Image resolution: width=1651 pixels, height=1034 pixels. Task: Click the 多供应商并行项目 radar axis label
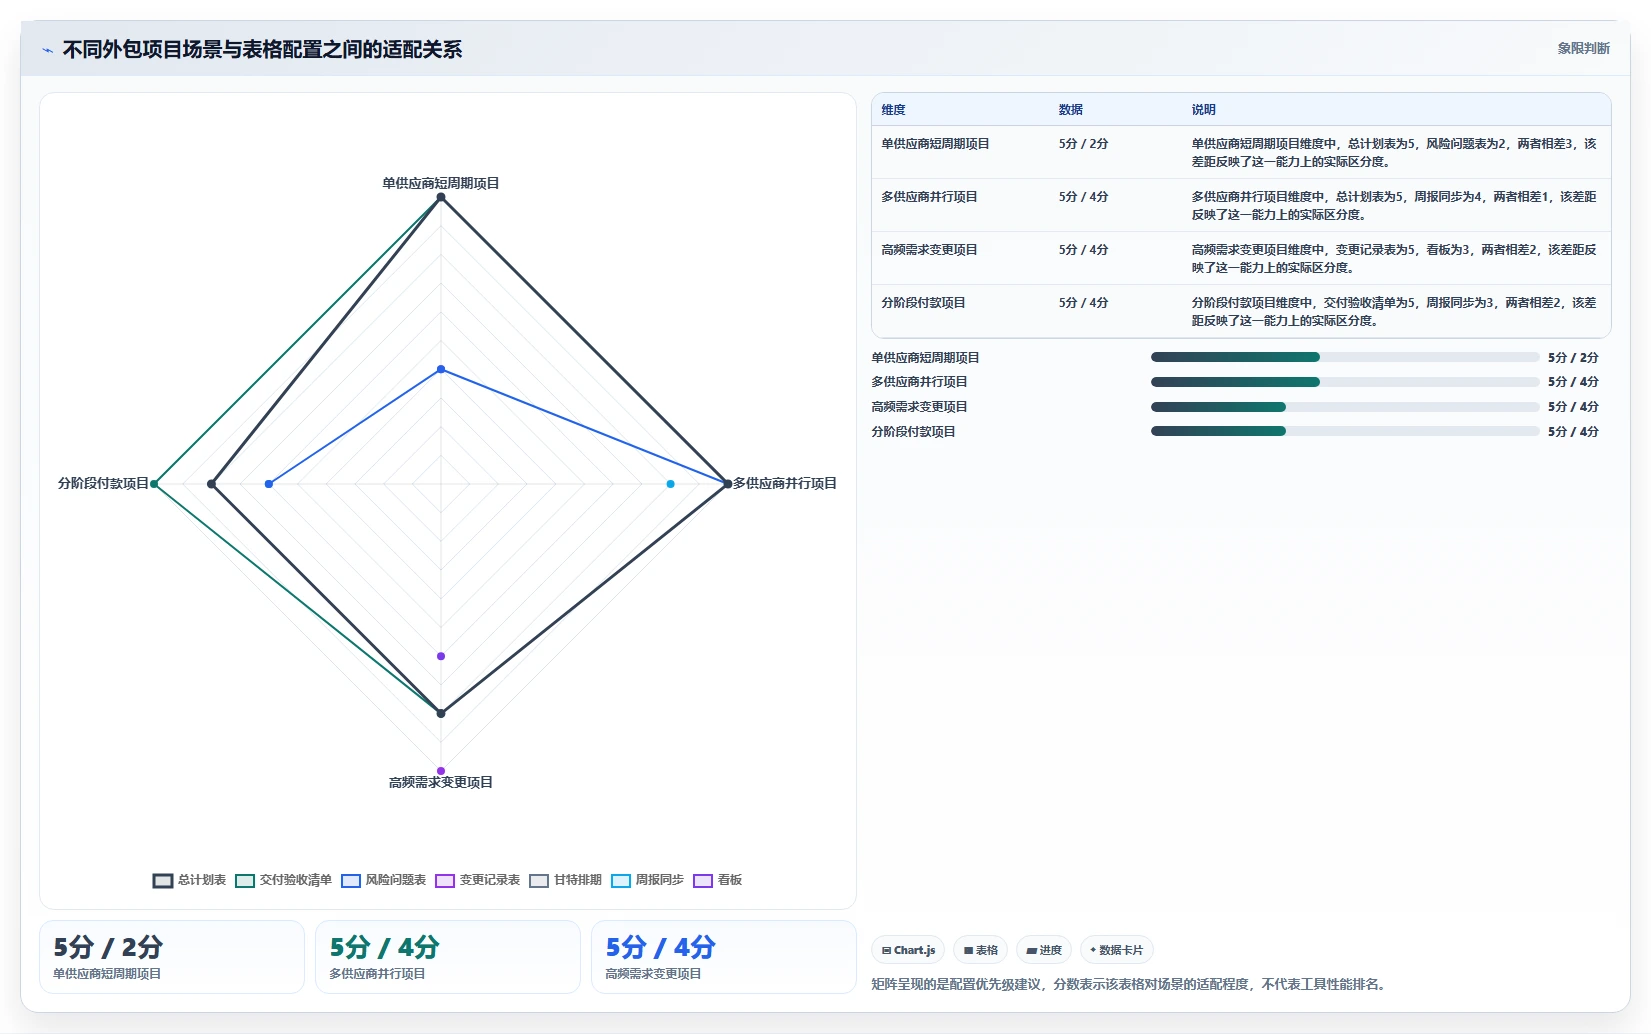[785, 484]
